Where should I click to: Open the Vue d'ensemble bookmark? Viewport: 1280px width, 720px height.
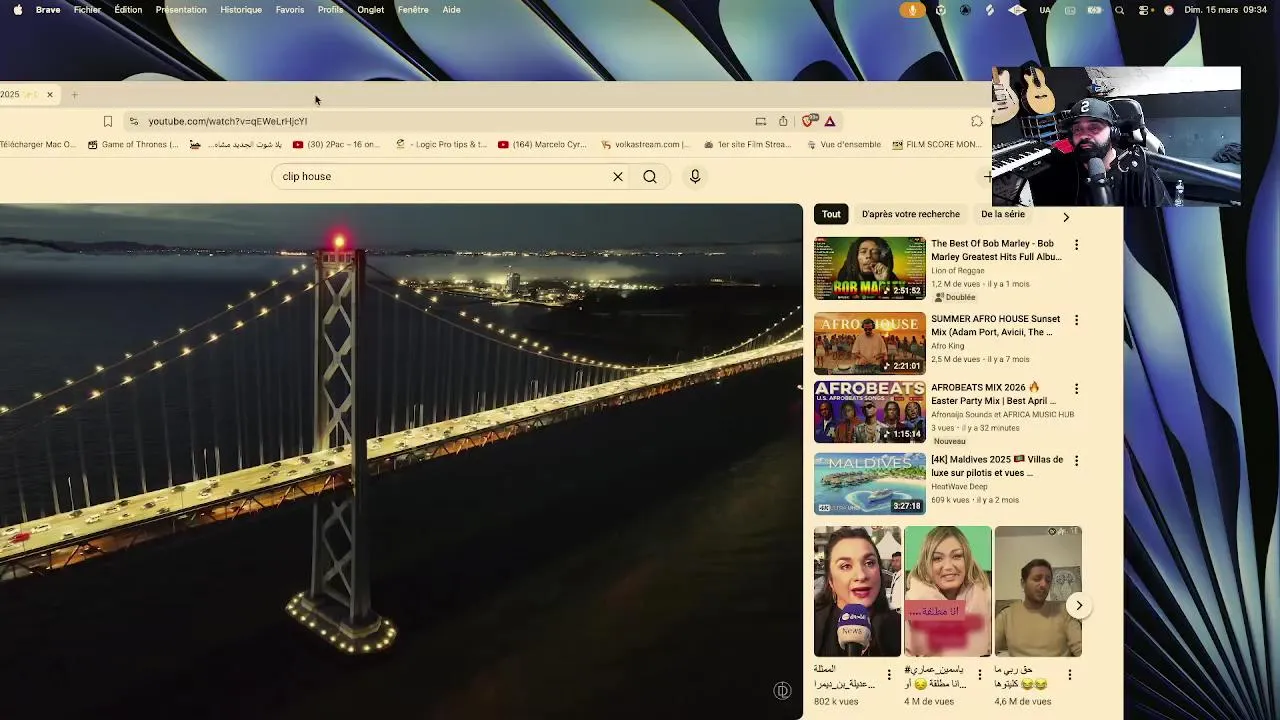[843, 144]
